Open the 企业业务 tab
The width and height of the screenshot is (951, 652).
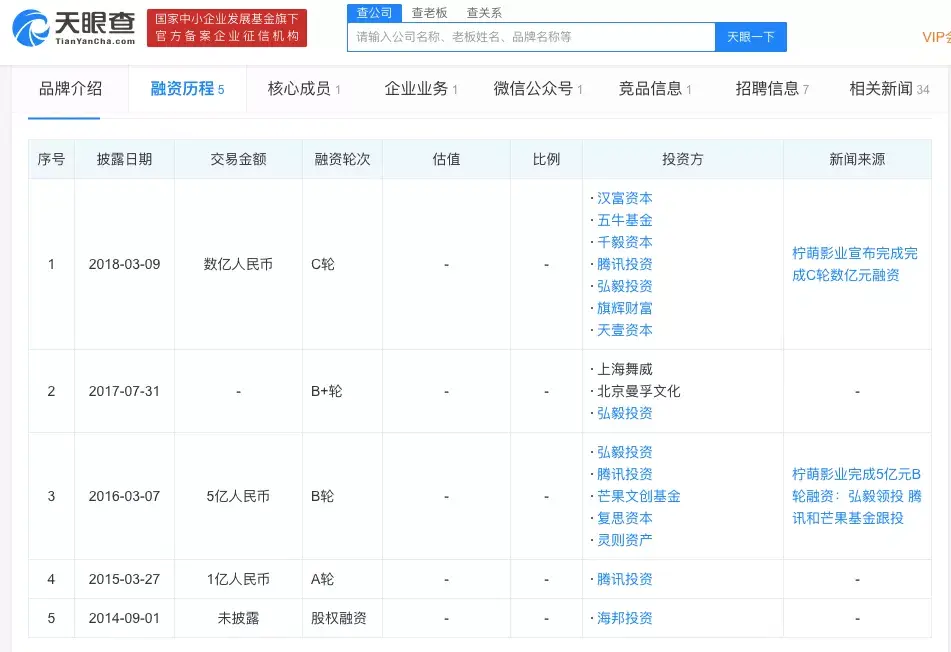point(420,89)
